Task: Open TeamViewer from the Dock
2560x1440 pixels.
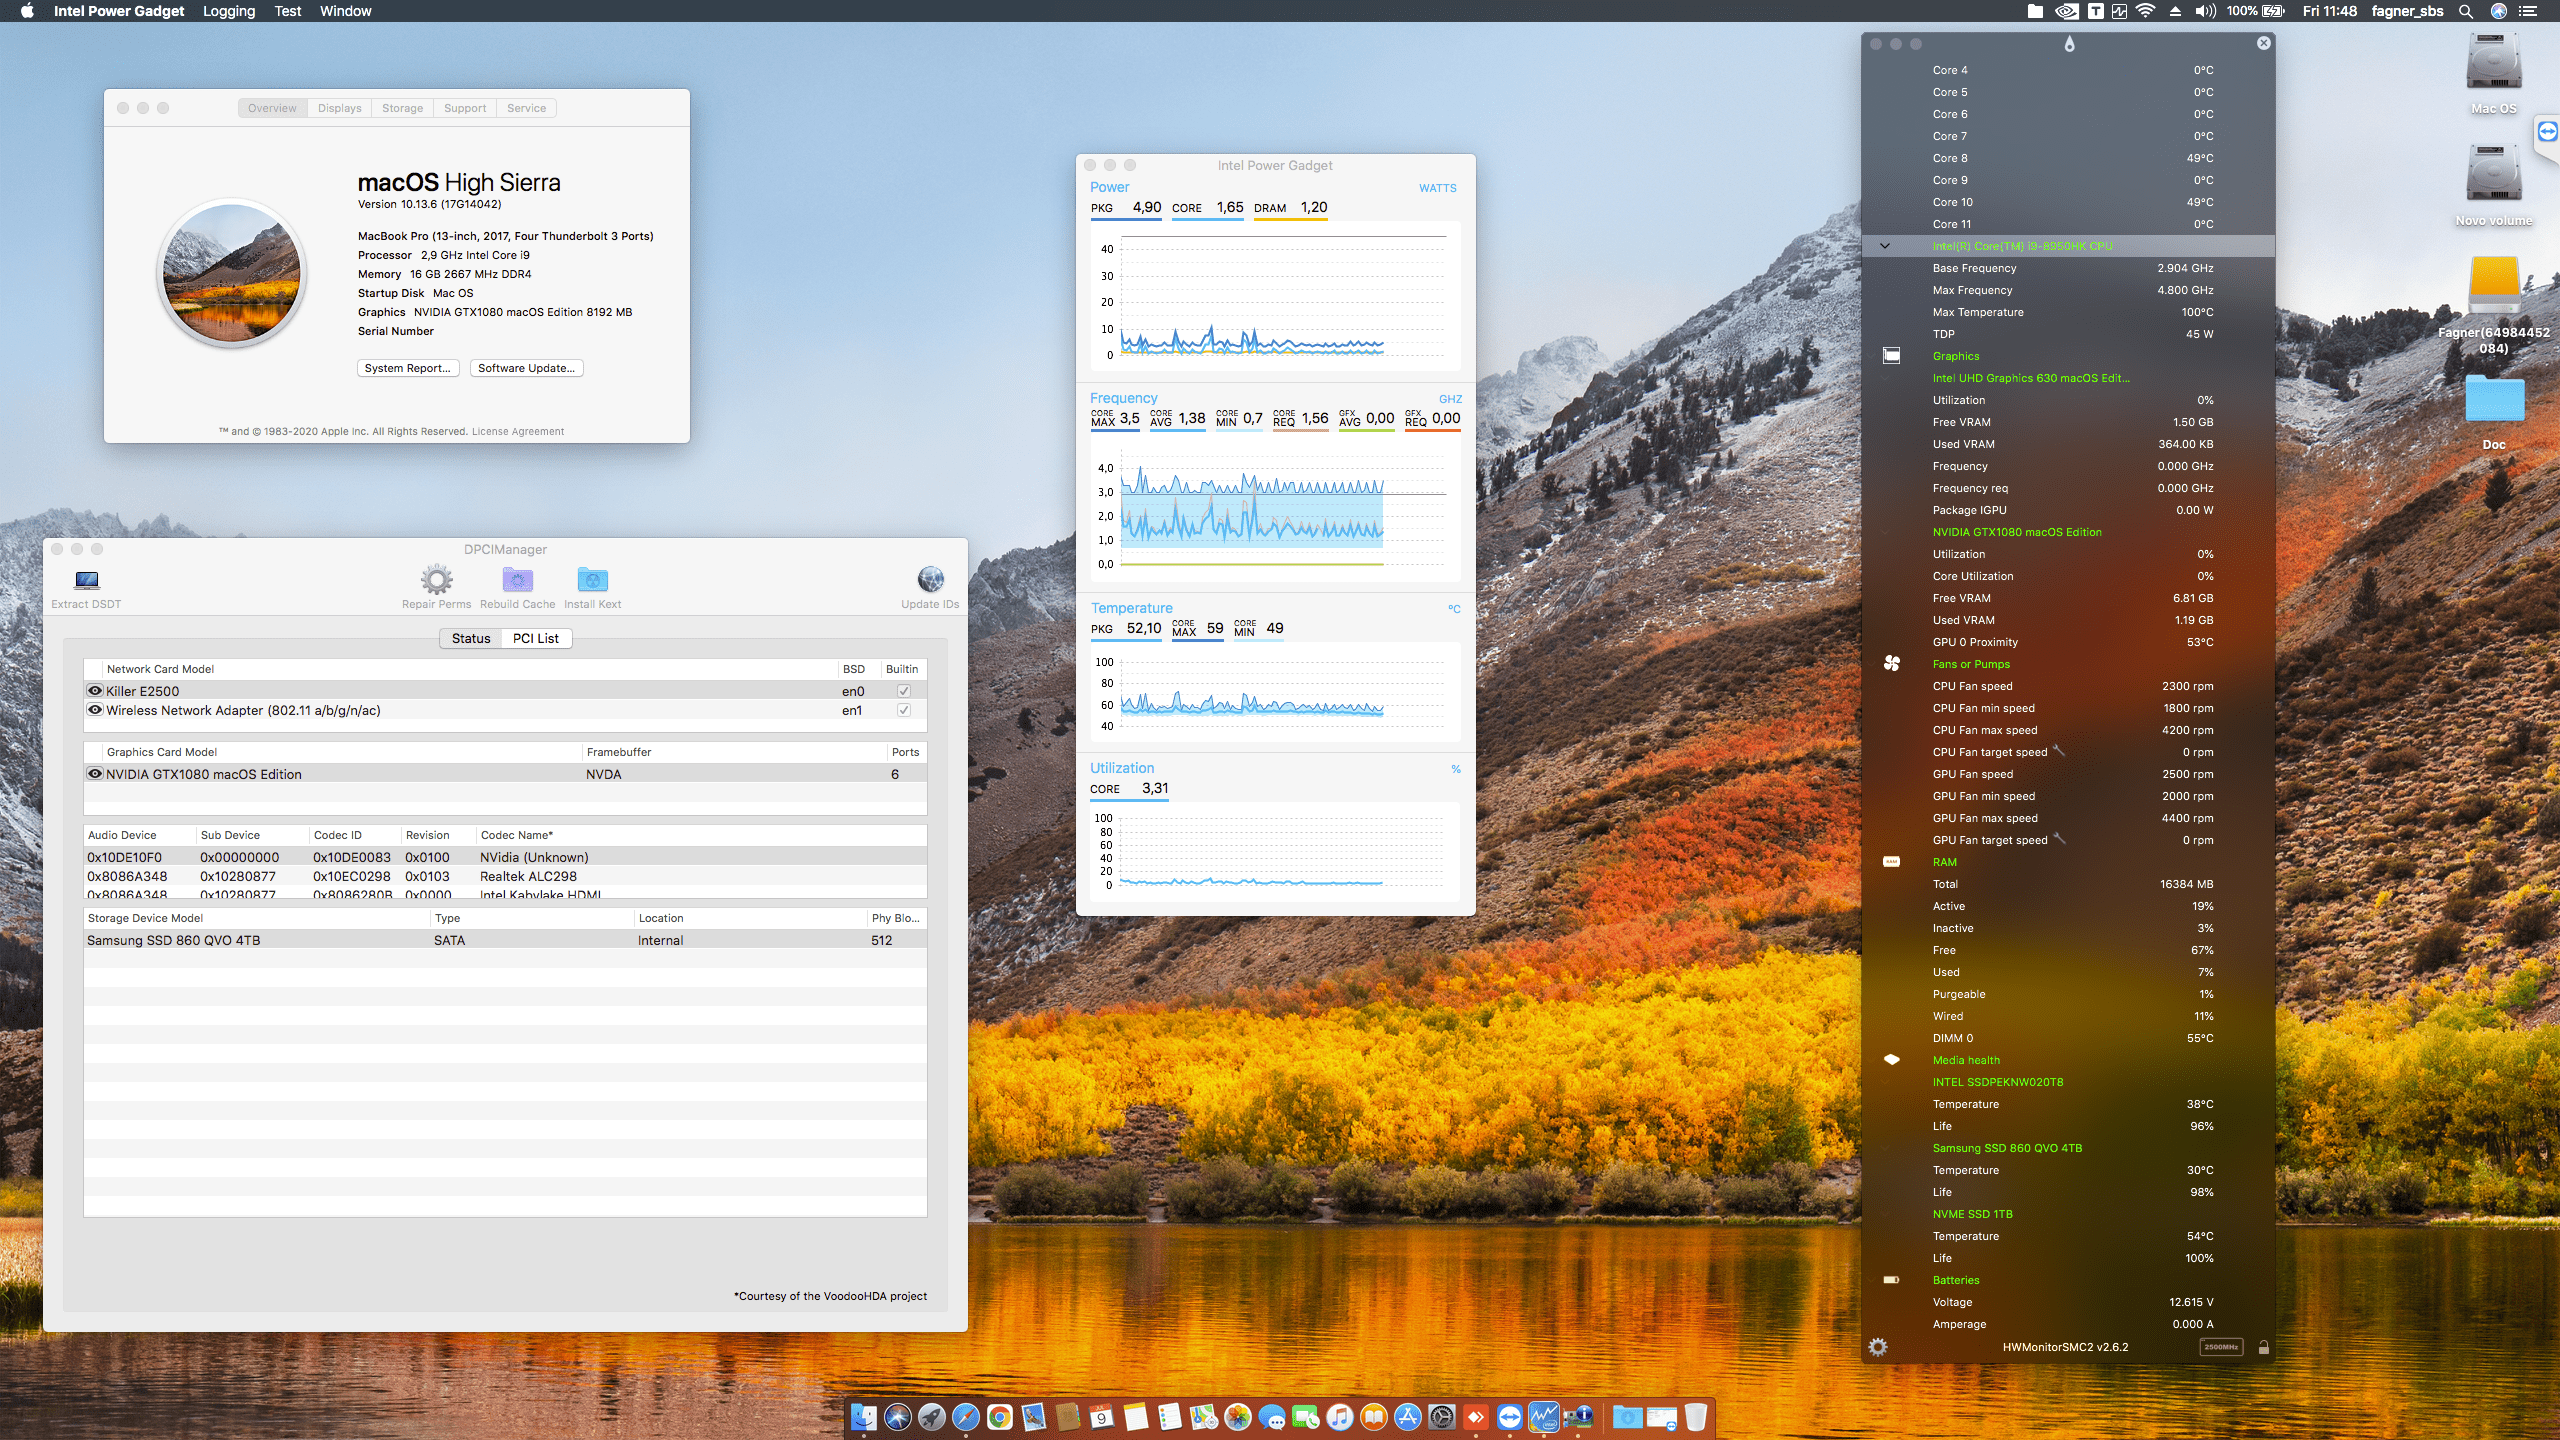Action: coord(1510,1416)
